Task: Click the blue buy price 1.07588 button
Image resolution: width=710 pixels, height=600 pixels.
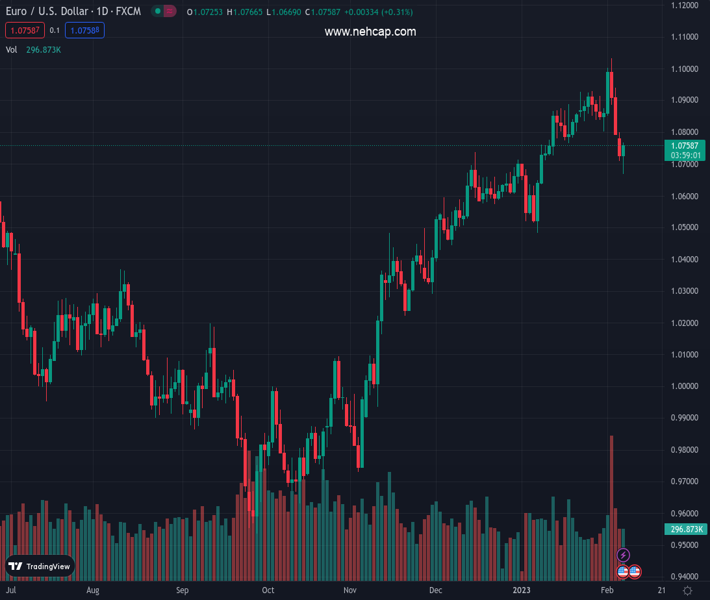Action: click(85, 31)
